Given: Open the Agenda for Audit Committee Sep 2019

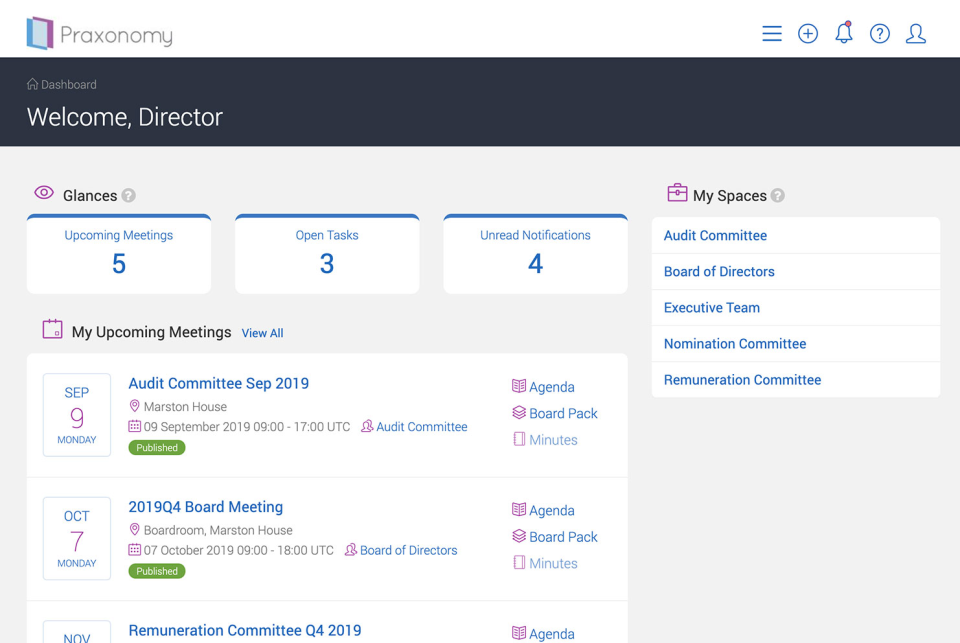Looking at the screenshot, I should click(x=549, y=386).
